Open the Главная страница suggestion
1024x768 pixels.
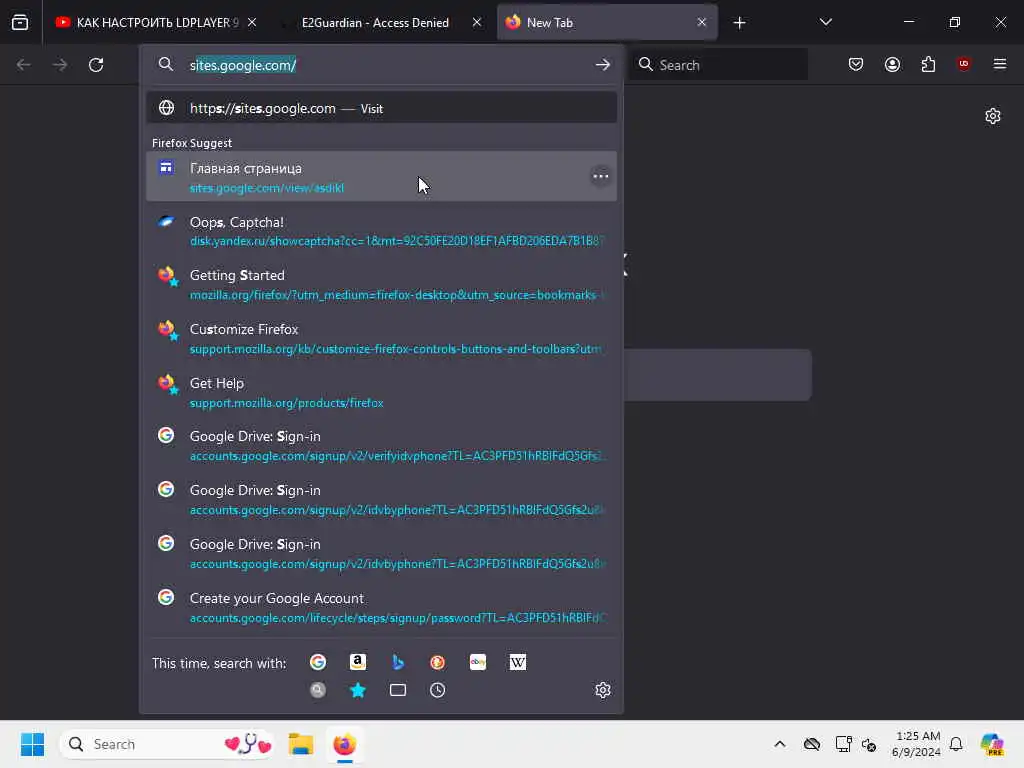381,177
